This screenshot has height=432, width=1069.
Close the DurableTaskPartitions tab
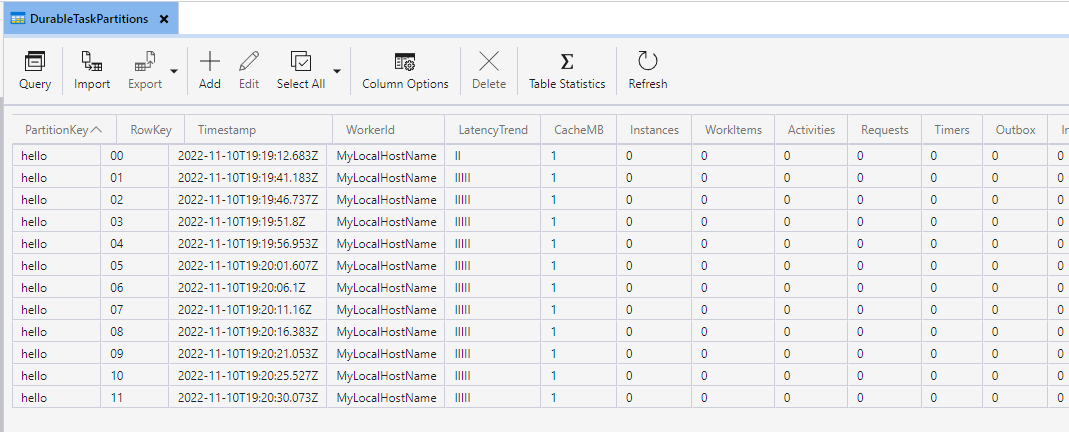click(x=164, y=18)
